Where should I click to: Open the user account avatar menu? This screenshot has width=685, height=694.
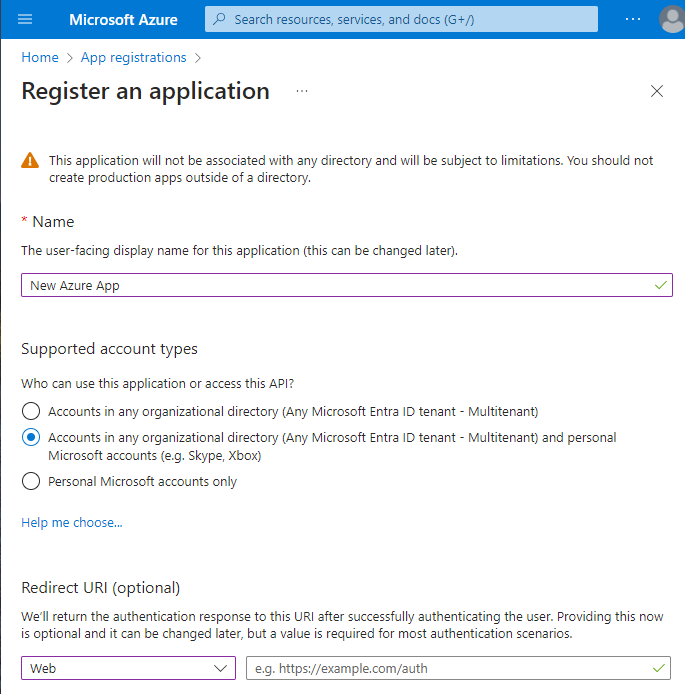point(672,19)
